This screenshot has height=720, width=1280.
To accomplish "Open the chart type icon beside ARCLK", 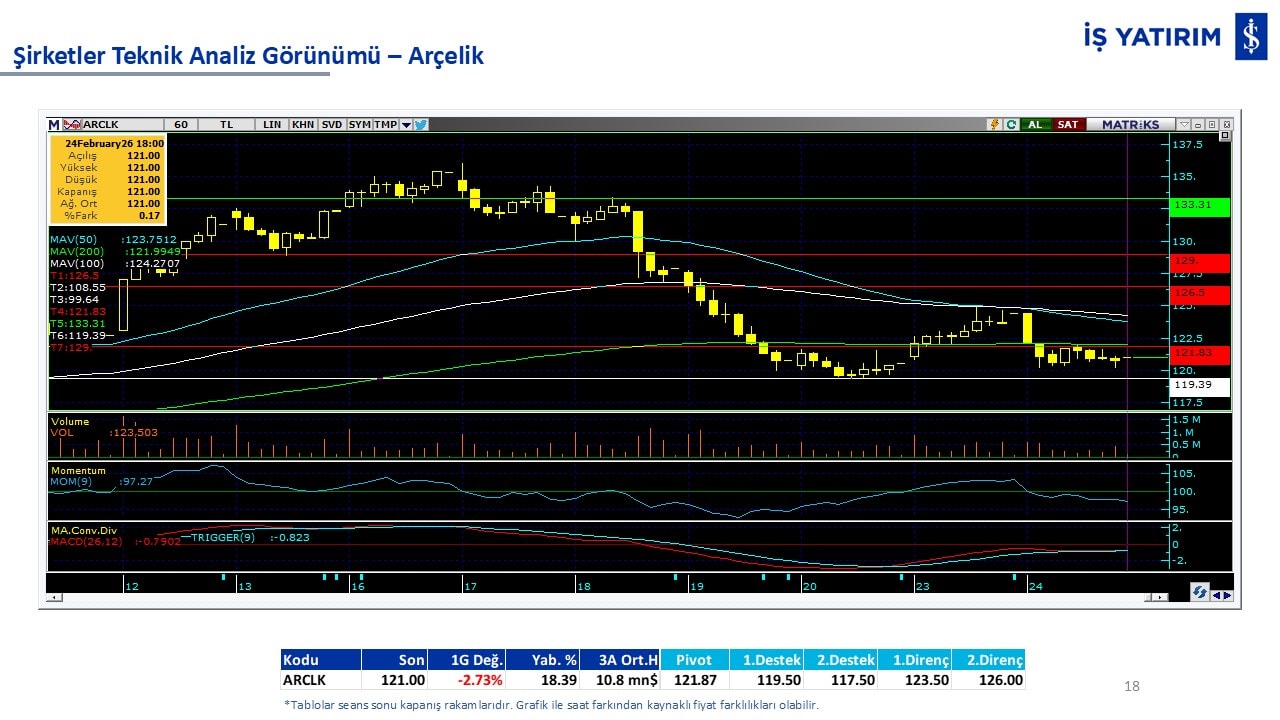I will point(71,125).
